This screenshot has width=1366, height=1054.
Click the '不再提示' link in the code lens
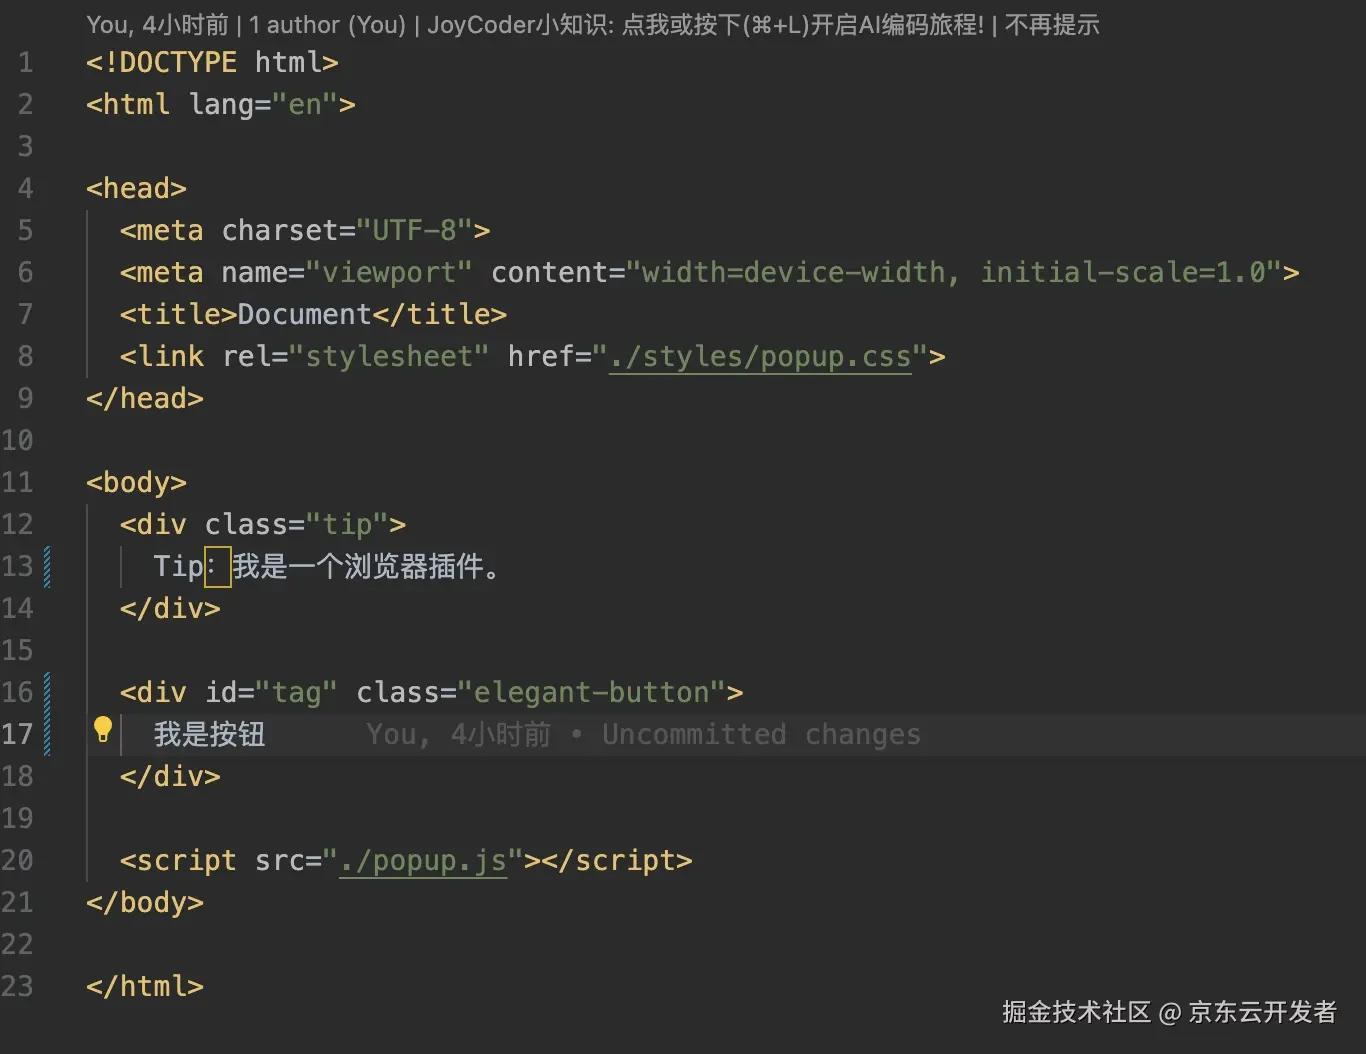click(x=1052, y=25)
